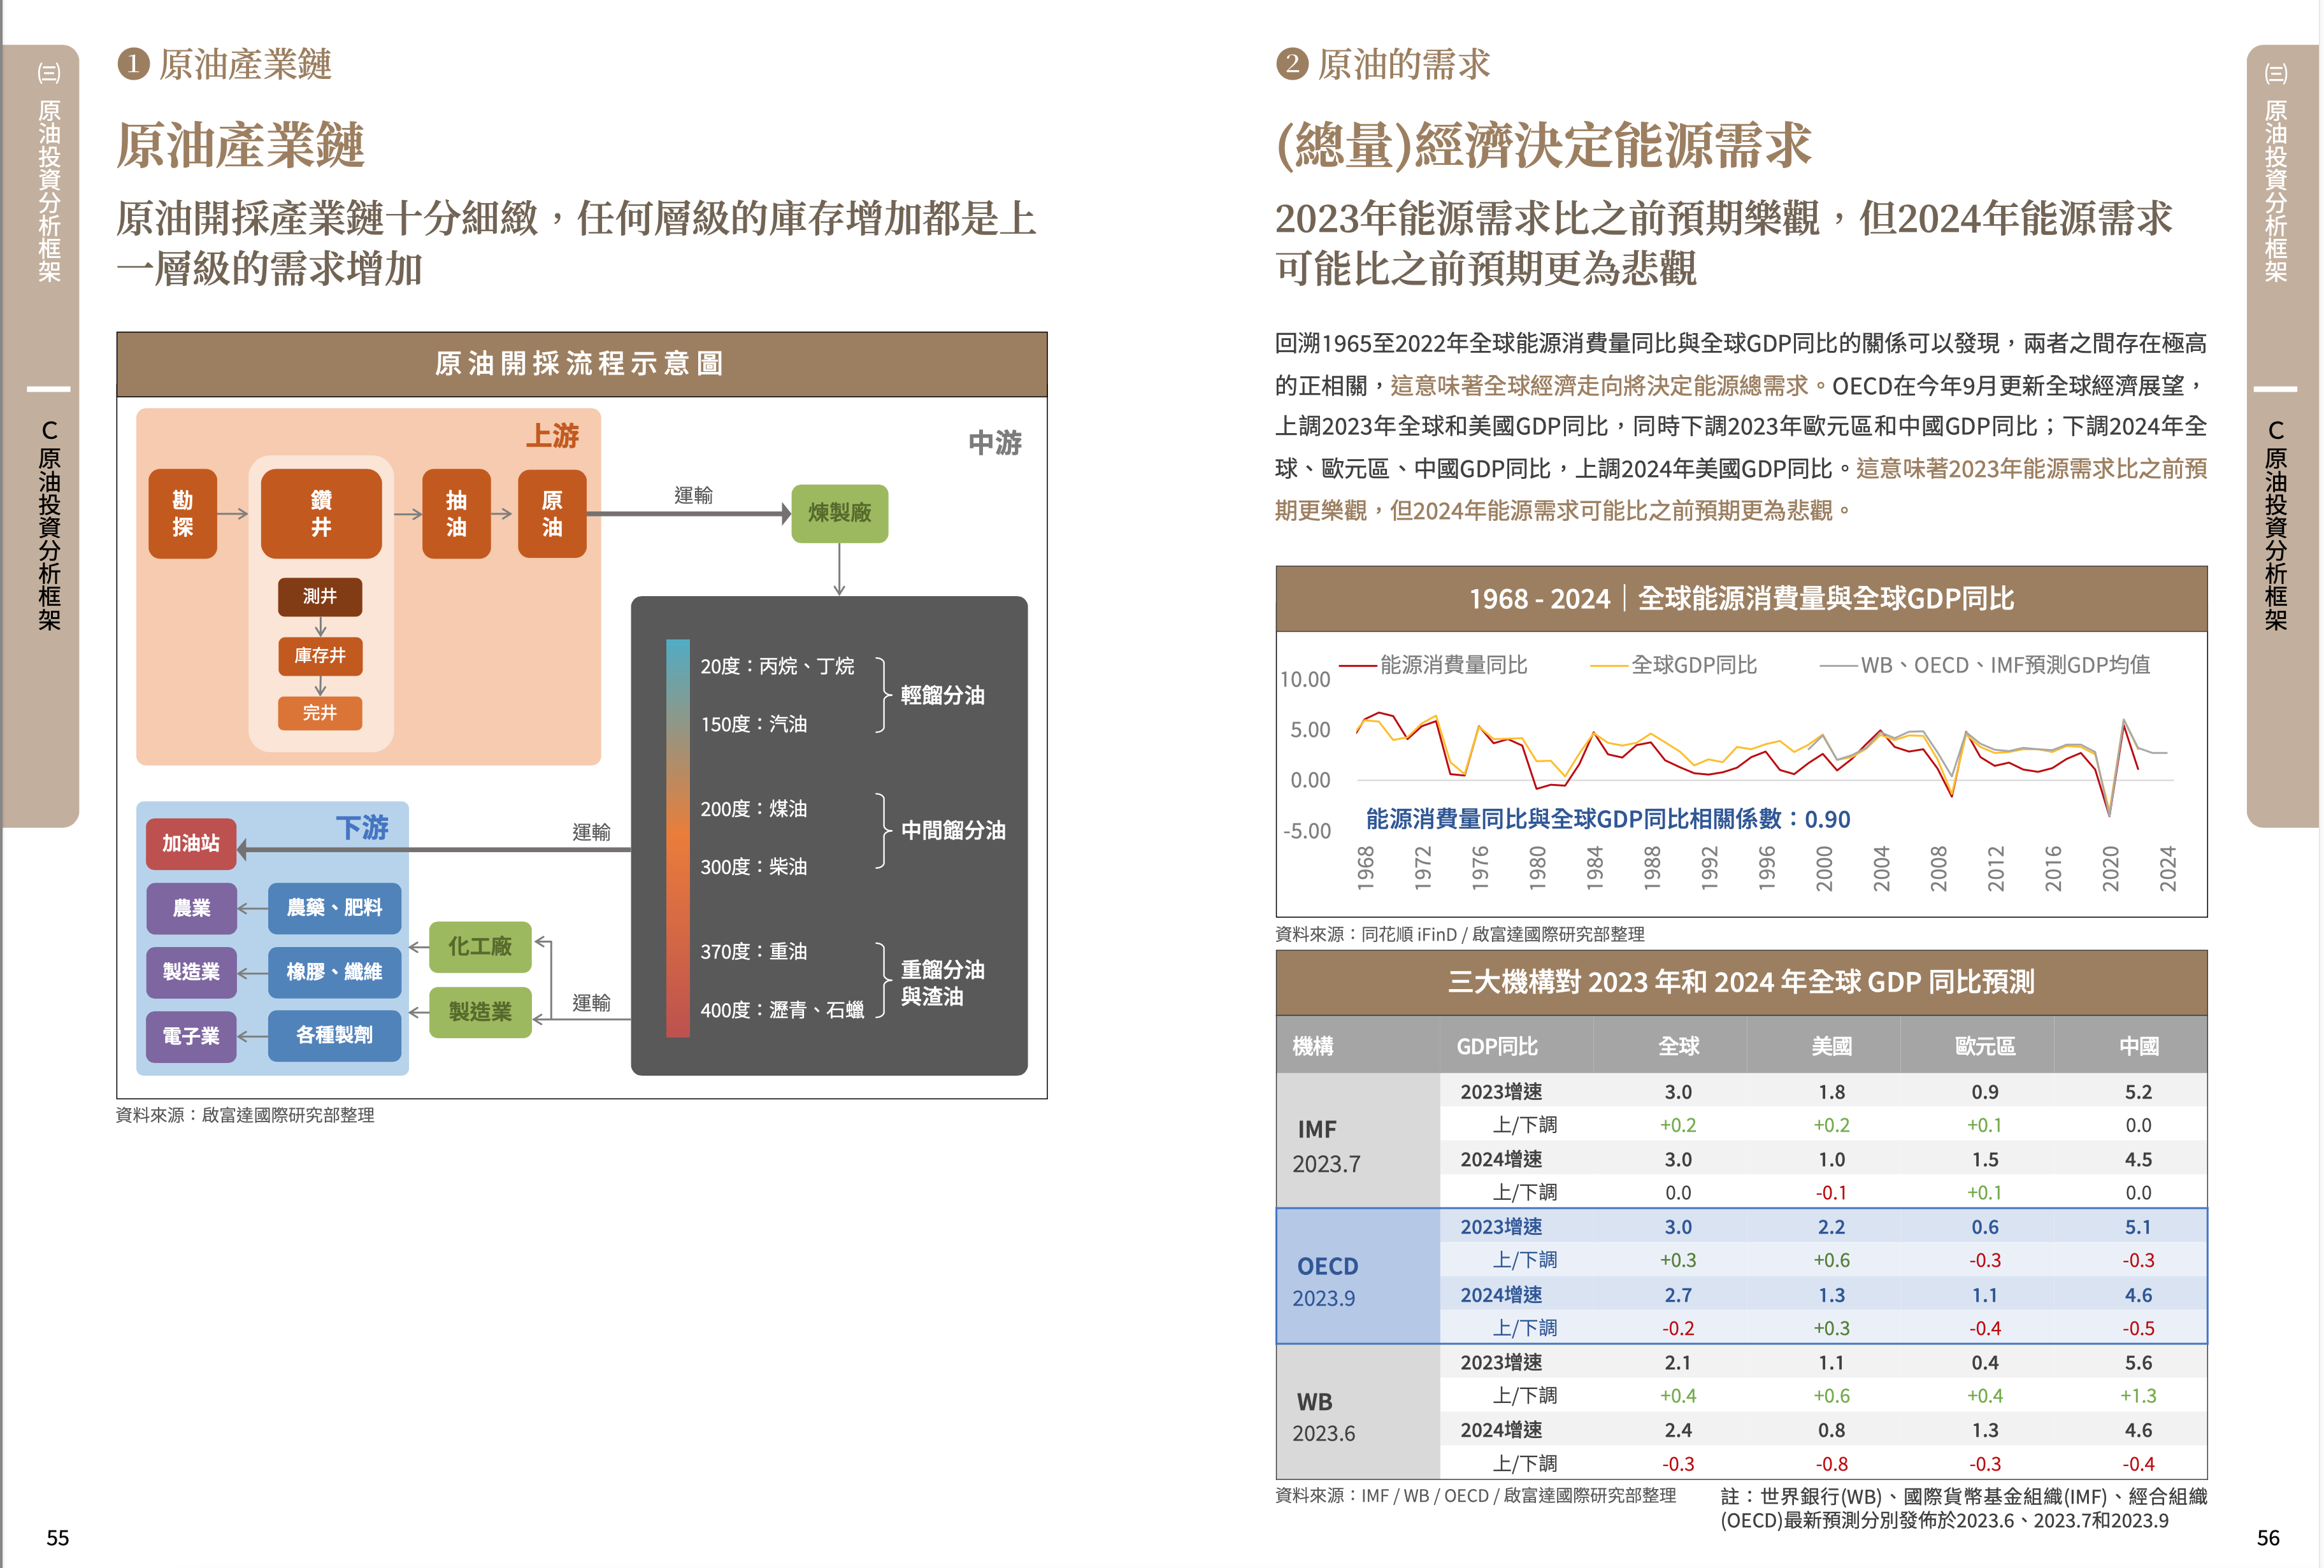Screen dimensions: 2324x1568
Task: Select the 橡膠、纖維 box
Action: (x=334, y=972)
